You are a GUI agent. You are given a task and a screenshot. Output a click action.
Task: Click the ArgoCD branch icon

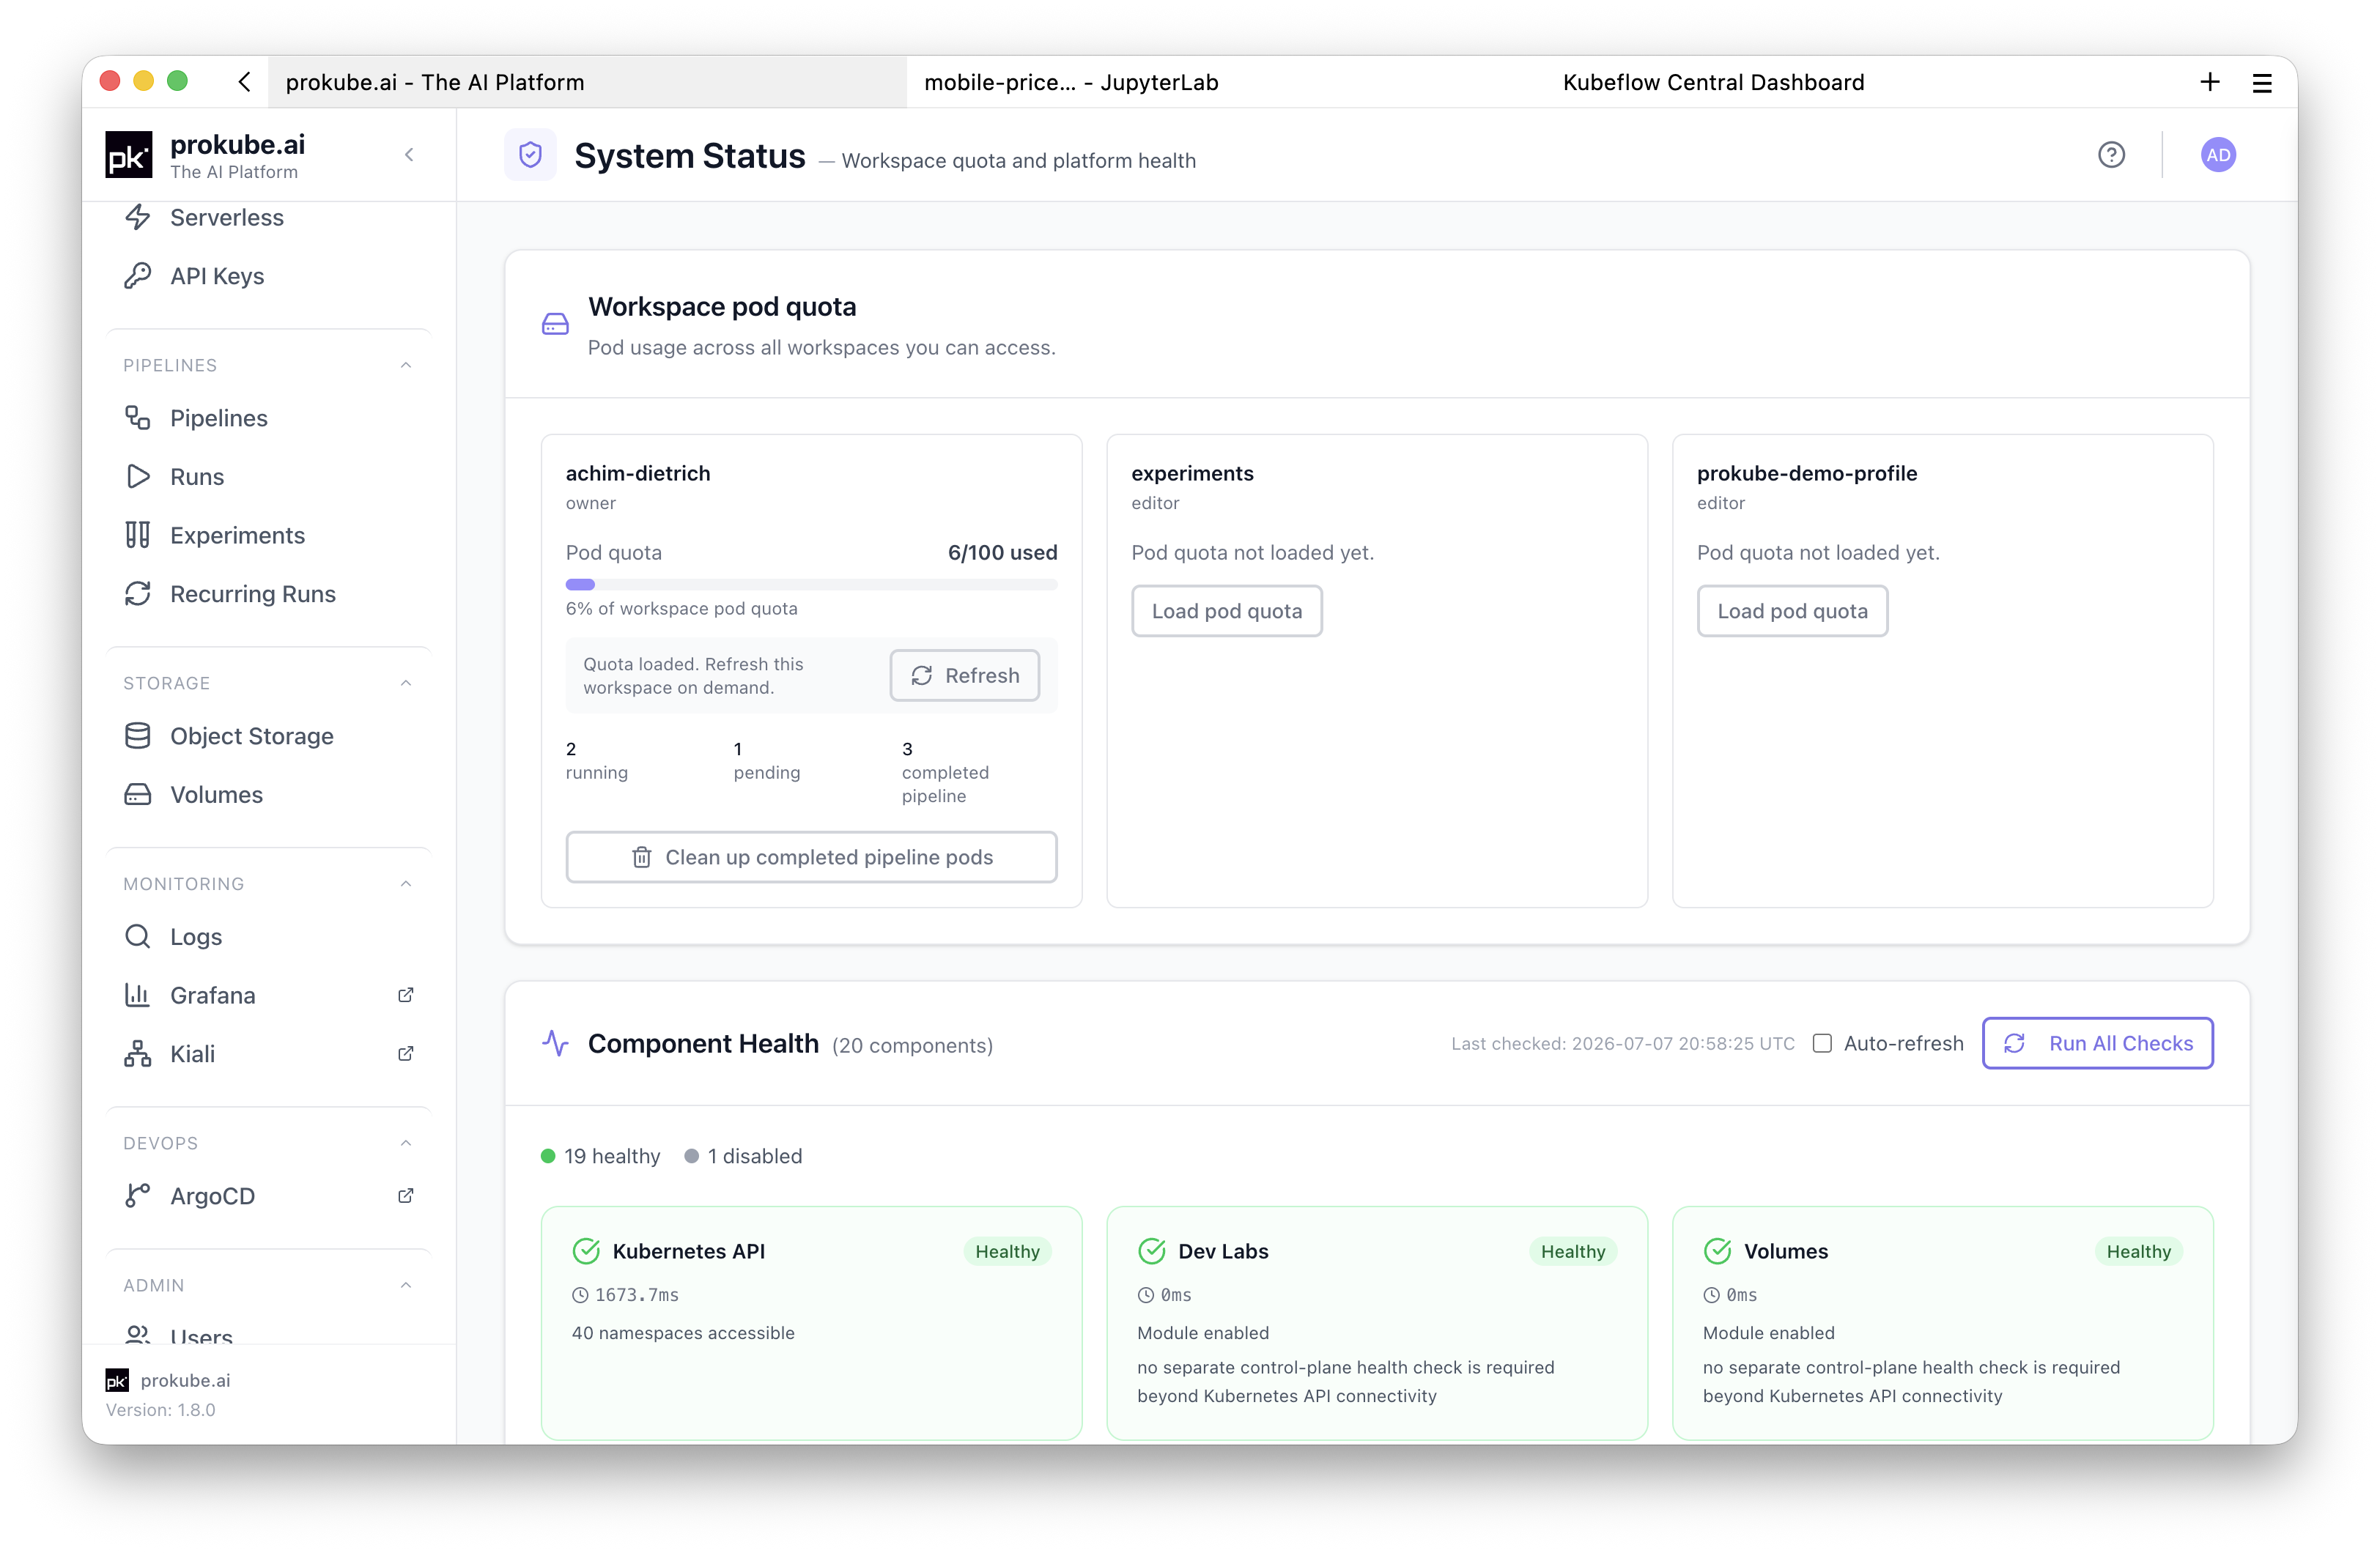click(137, 1195)
